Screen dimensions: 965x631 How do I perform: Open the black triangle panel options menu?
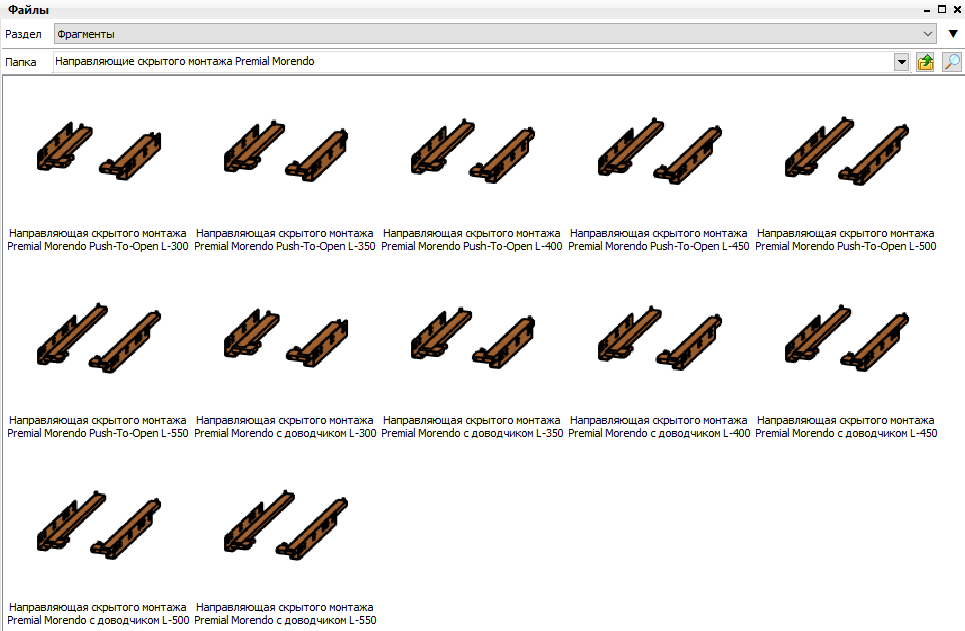[953, 34]
